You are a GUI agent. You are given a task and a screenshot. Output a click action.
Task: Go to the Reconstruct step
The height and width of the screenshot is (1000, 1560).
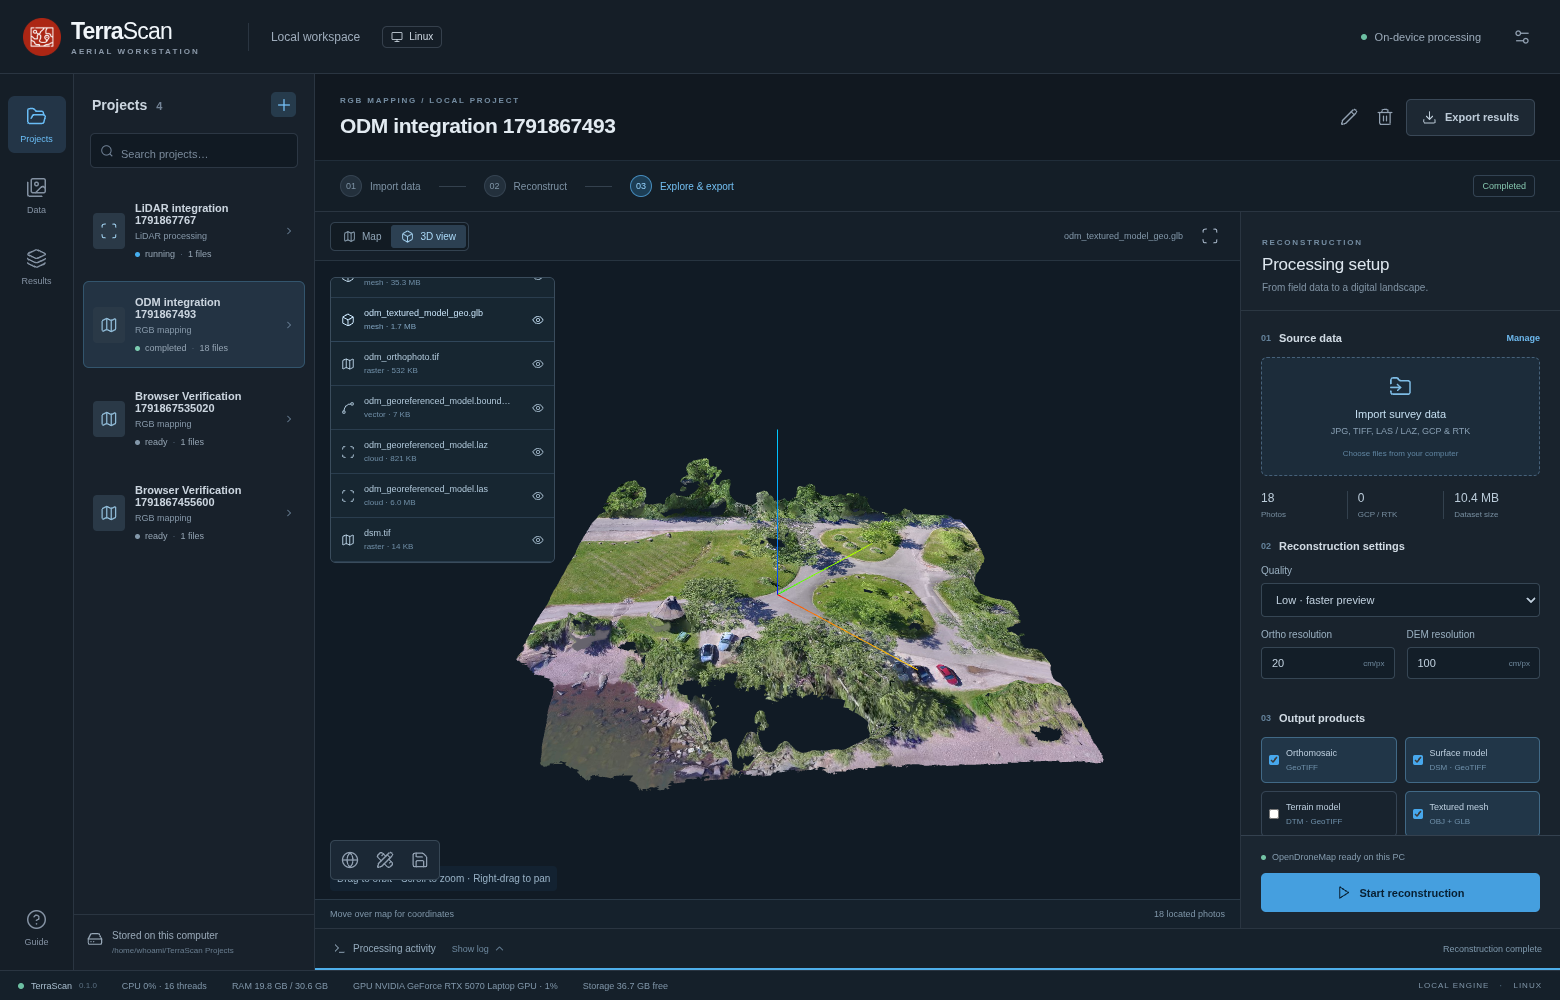[x=525, y=186]
